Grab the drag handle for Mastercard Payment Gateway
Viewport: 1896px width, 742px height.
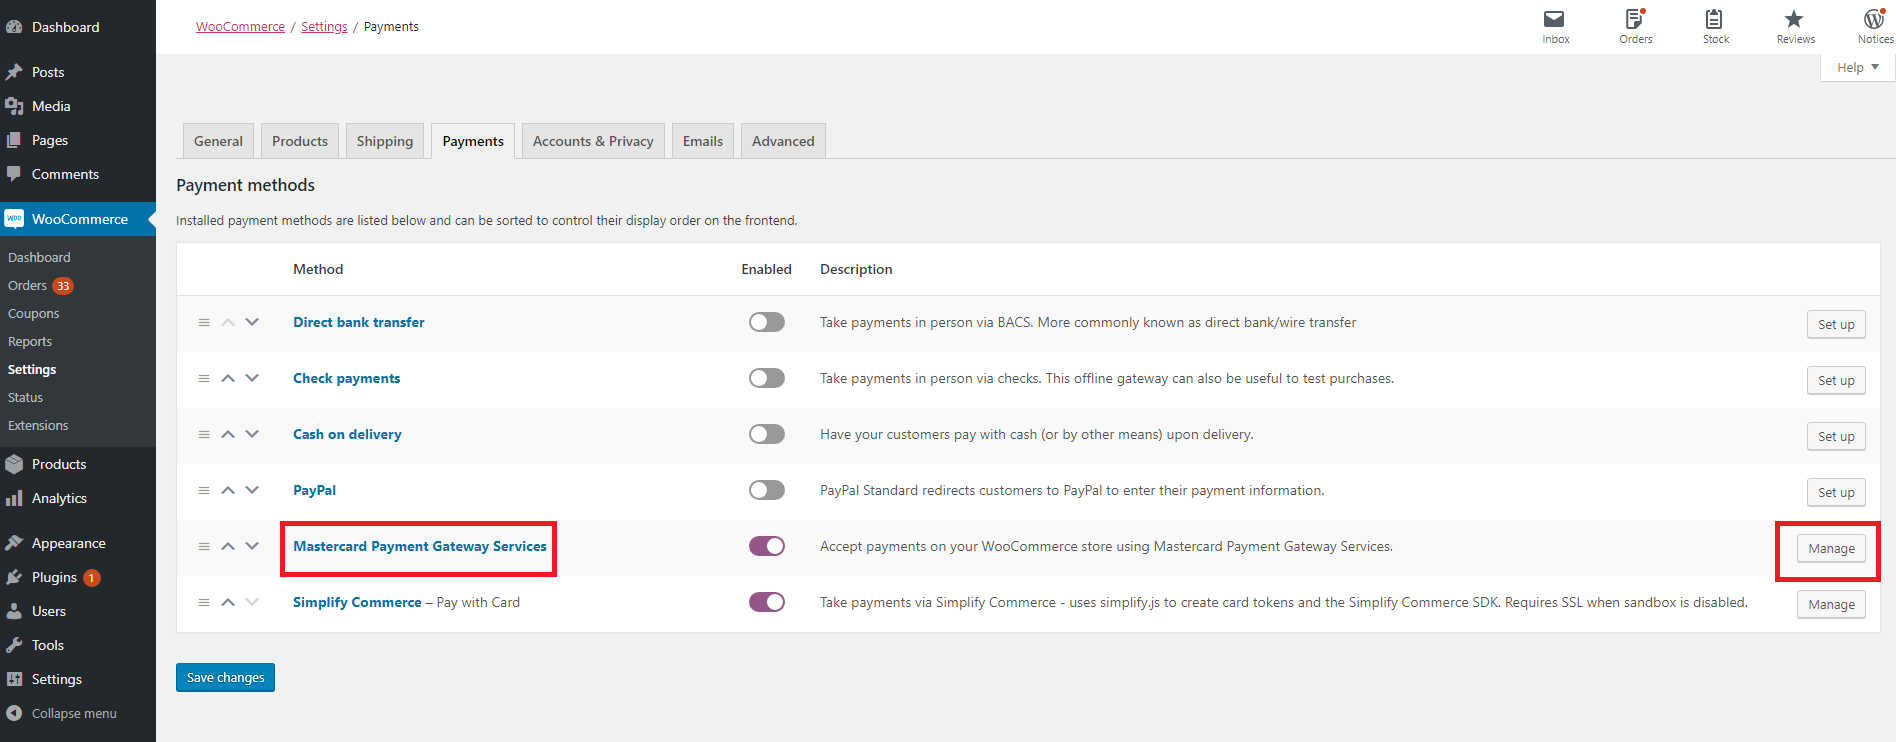coord(204,546)
